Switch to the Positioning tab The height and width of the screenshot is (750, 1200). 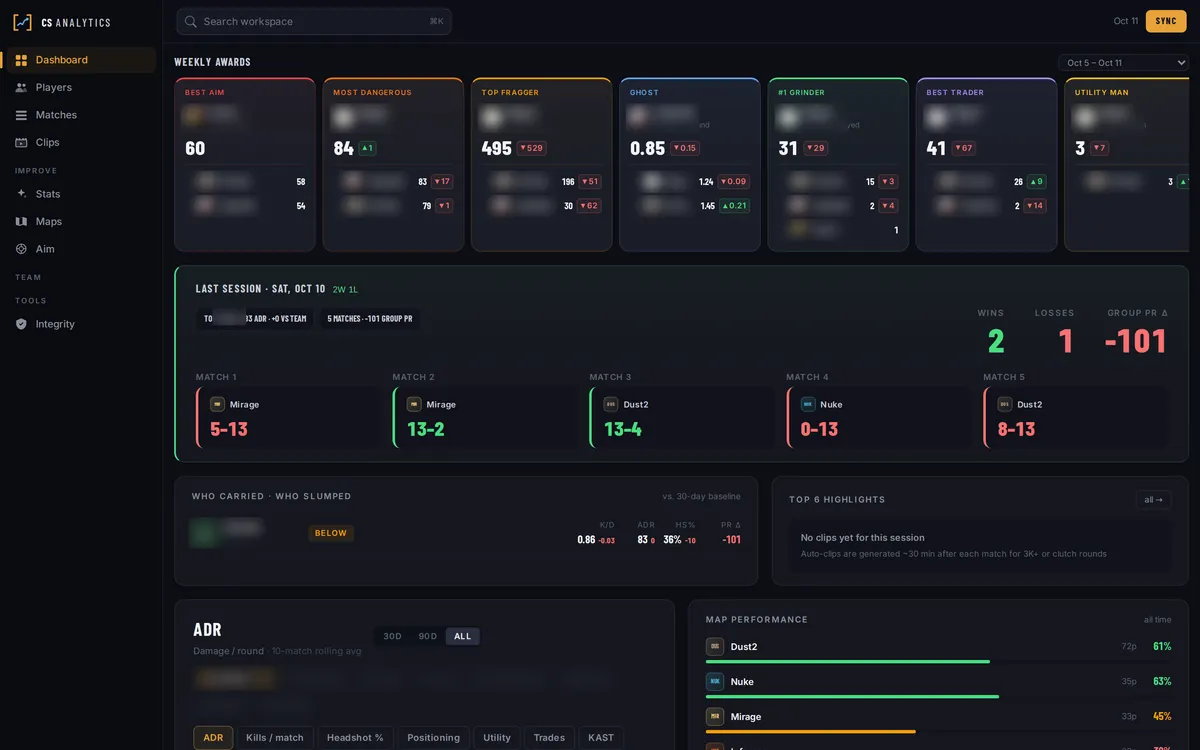point(433,738)
